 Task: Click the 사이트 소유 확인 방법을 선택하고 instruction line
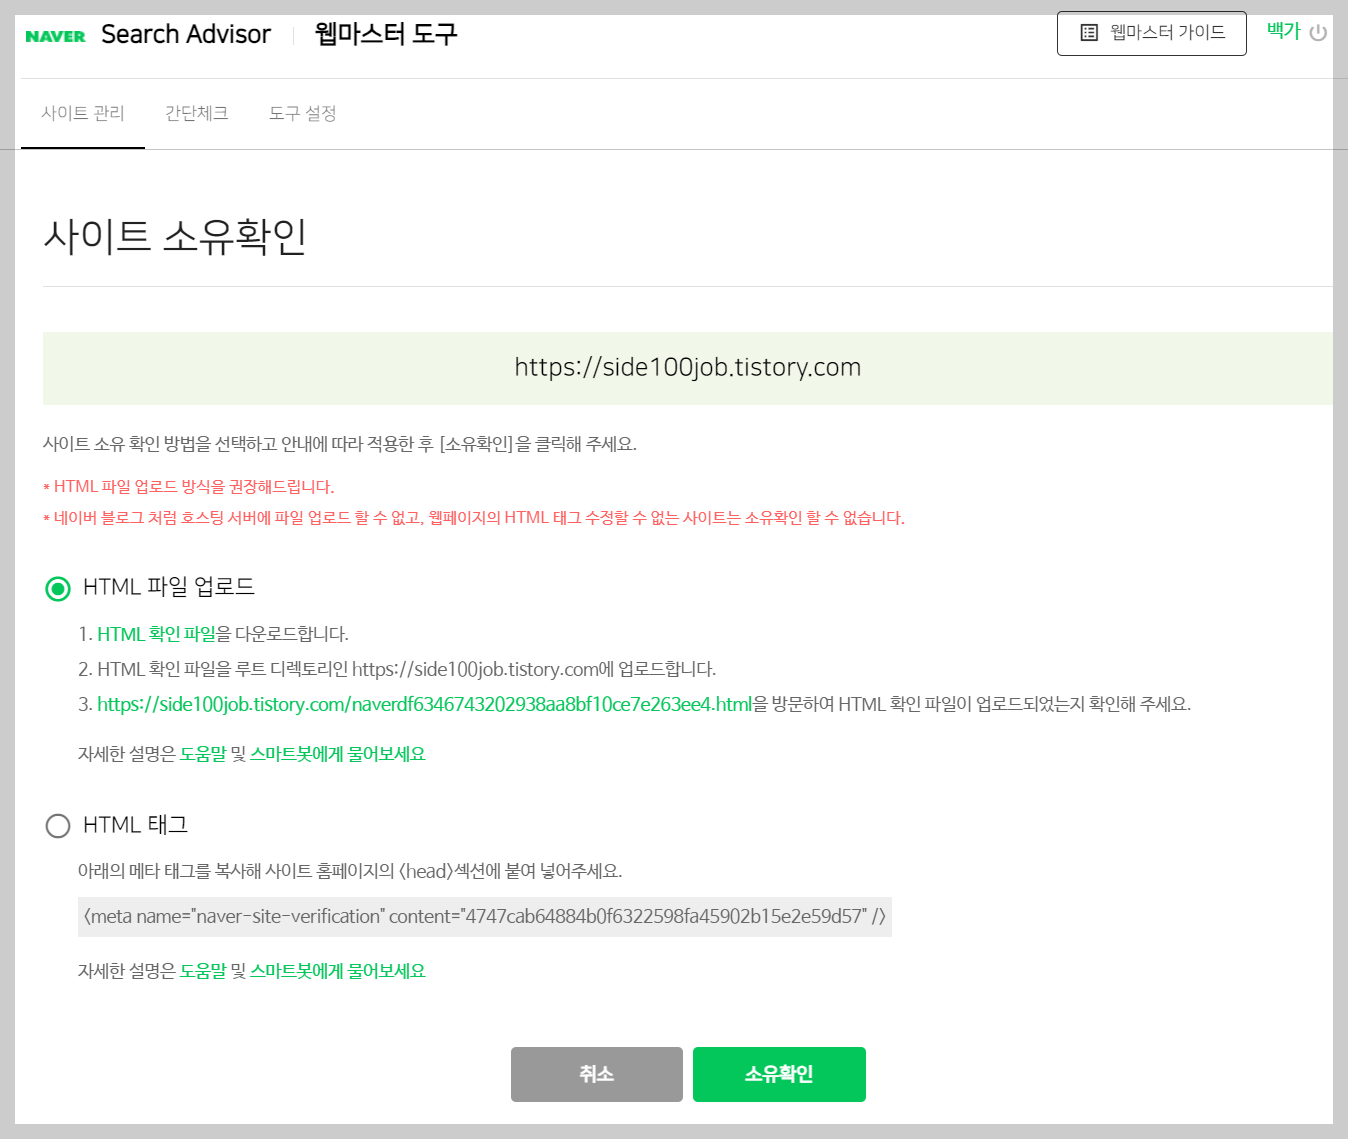click(340, 444)
